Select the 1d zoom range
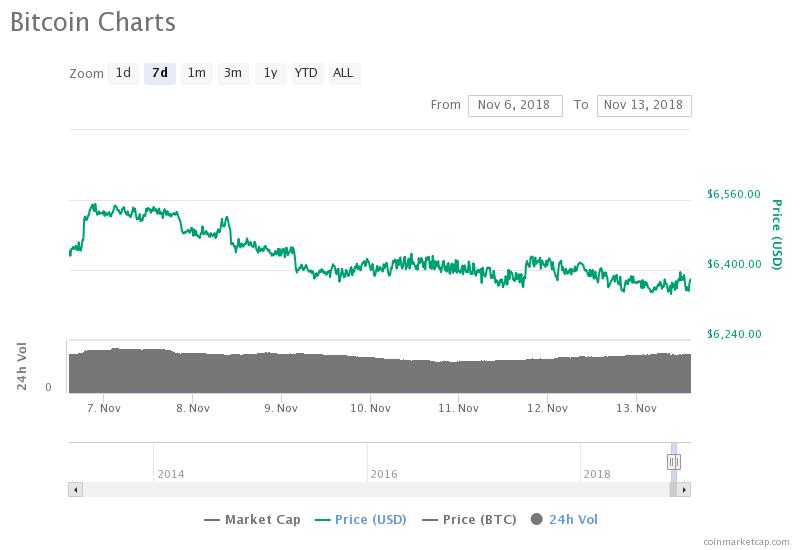Viewport: 800px width, 550px height. (x=123, y=73)
